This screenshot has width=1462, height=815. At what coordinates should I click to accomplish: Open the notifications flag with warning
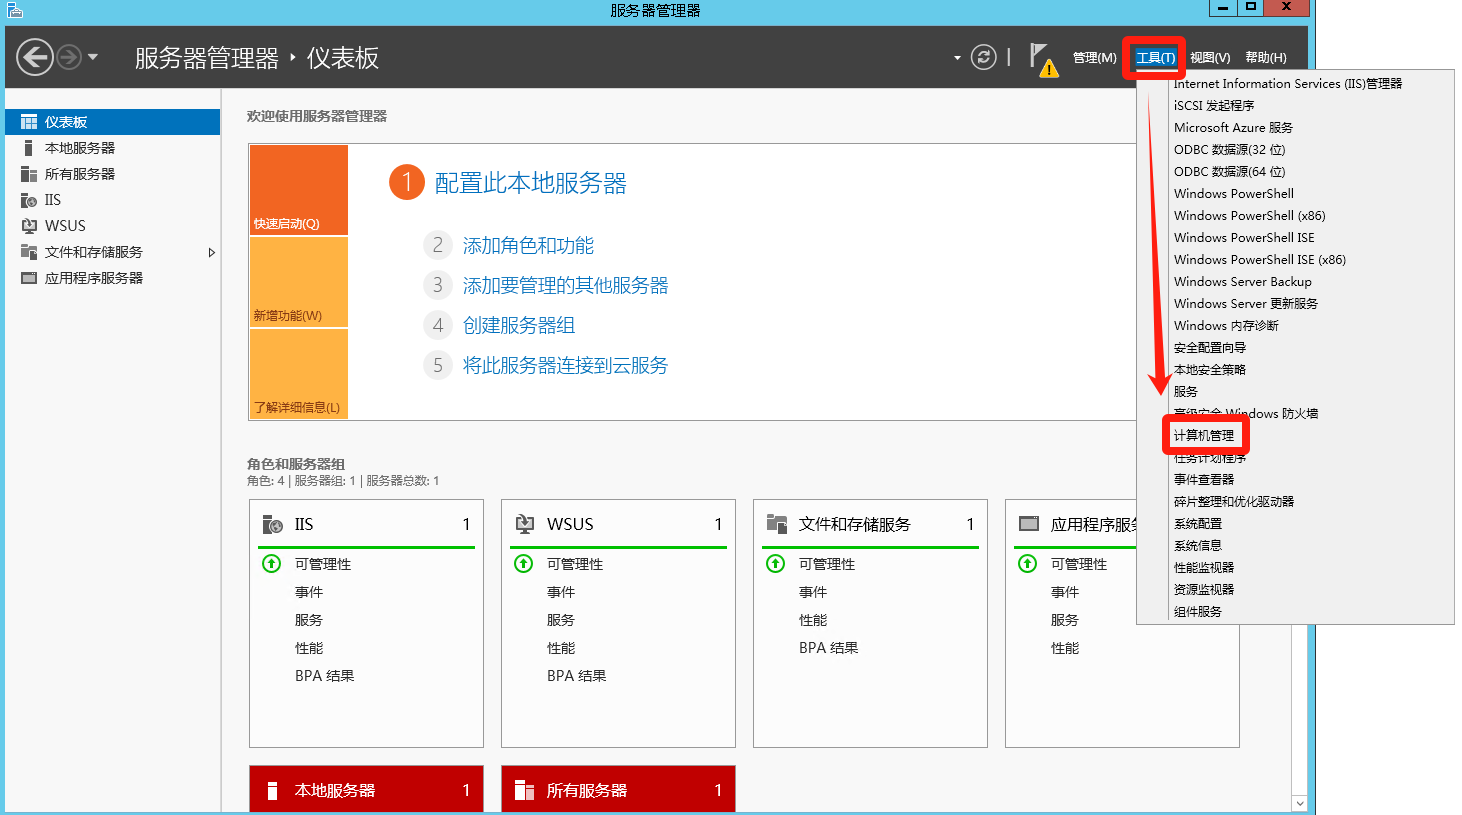coord(1041,58)
